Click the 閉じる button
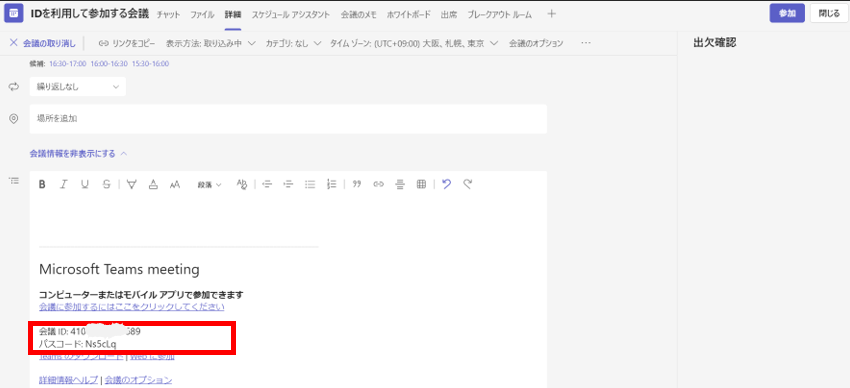The height and width of the screenshot is (388, 850). click(829, 14)
